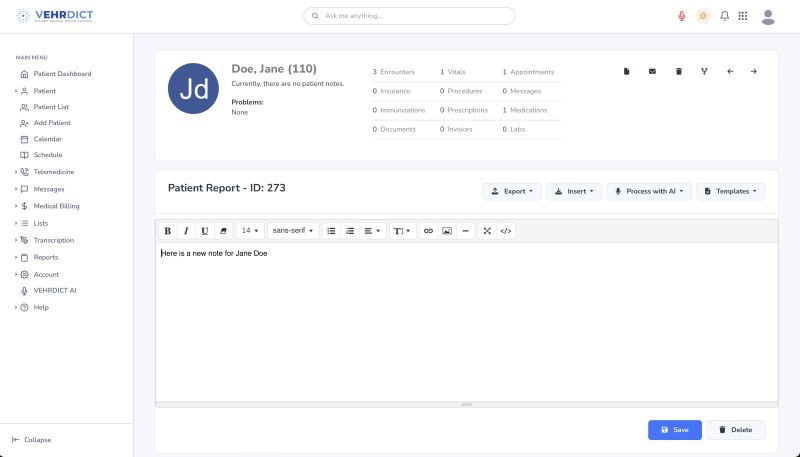Image resolution: width=800 pixels, height=457 pixels.
Task: Open Schedule from sidebar
Action: tap(48, 155)
